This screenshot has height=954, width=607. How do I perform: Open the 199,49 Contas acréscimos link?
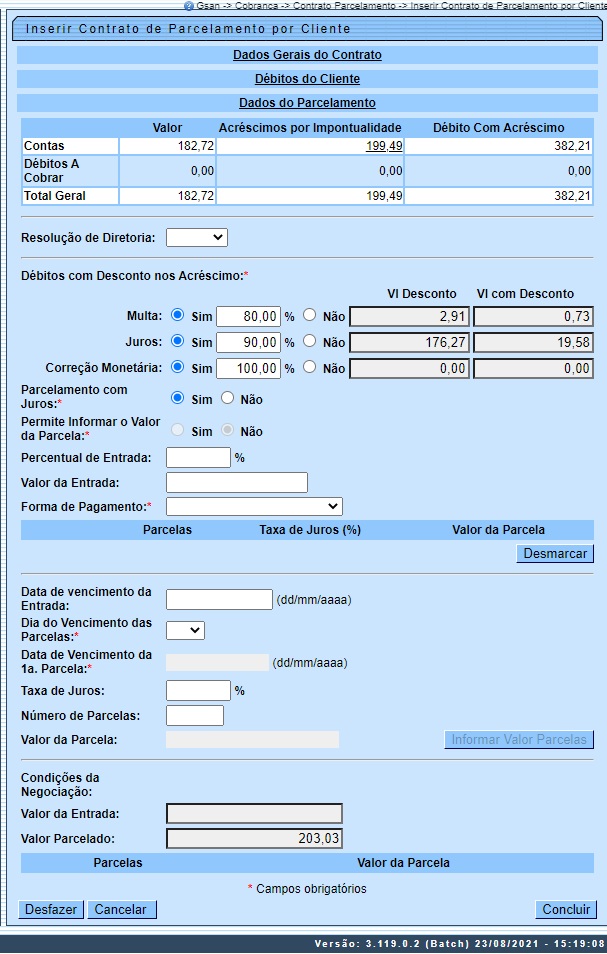click(382, 146)
